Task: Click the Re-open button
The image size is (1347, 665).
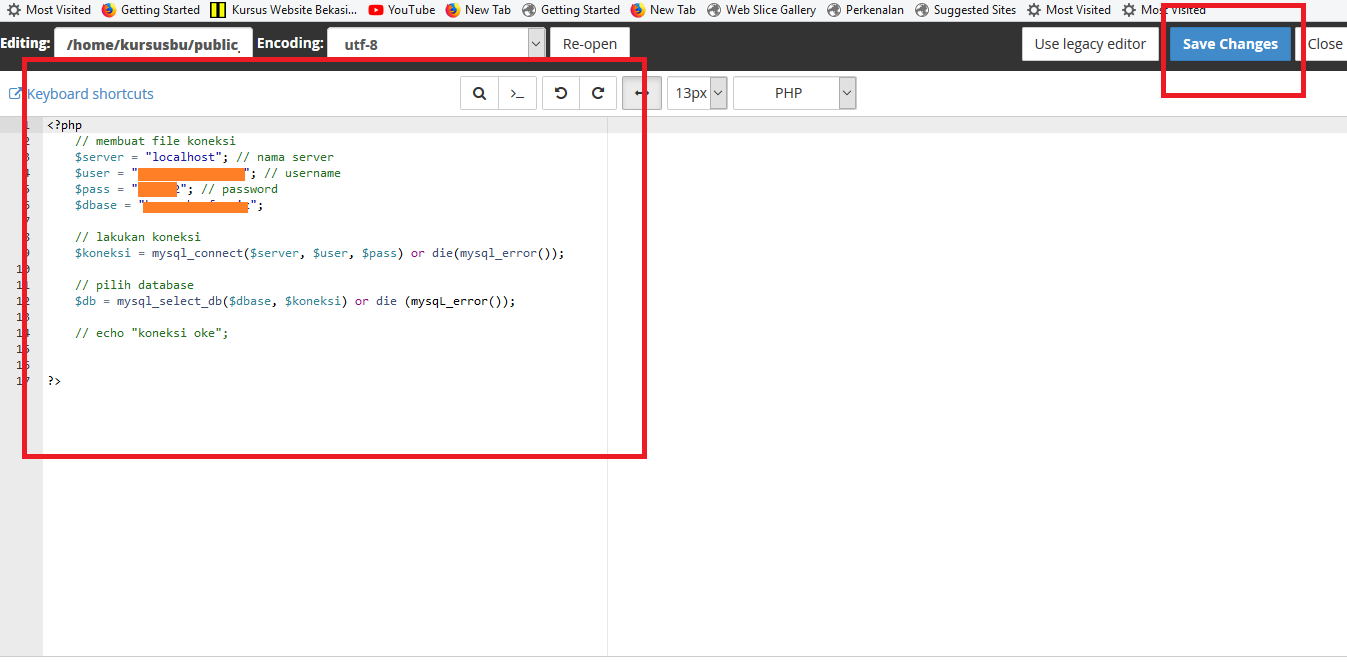Action: [x=589, y=44]
